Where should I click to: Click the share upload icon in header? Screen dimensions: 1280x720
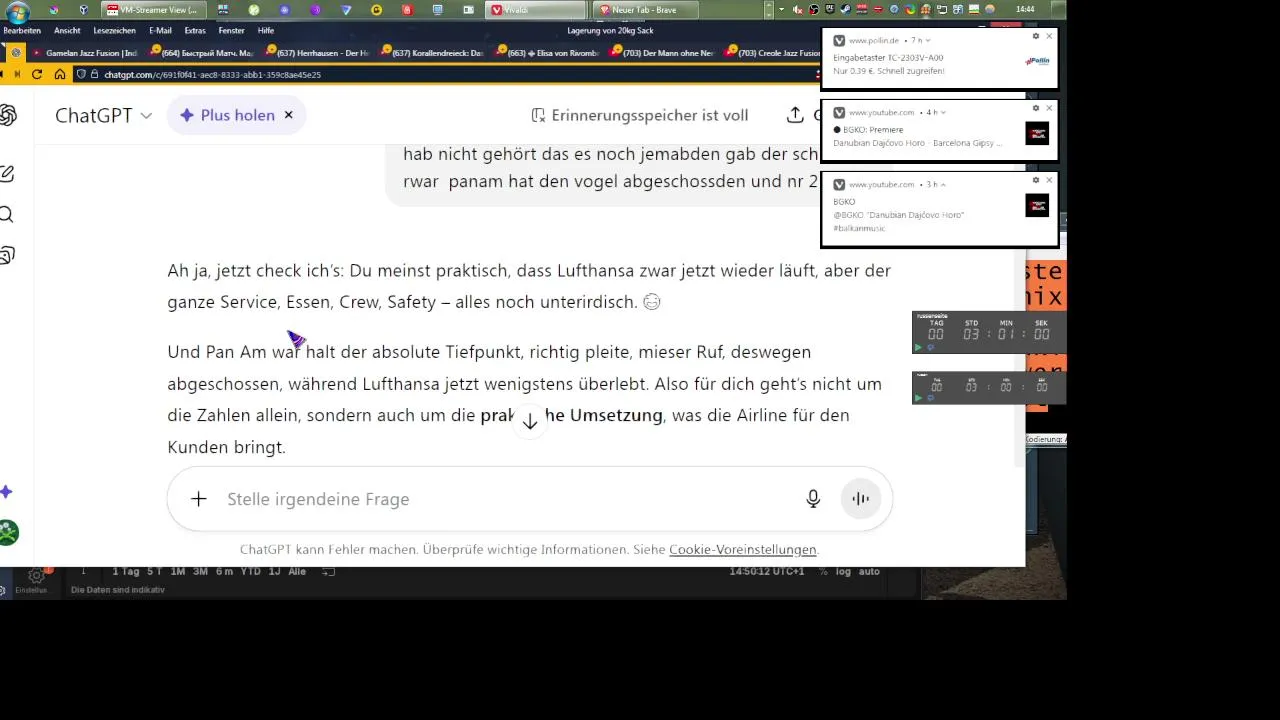795,115
